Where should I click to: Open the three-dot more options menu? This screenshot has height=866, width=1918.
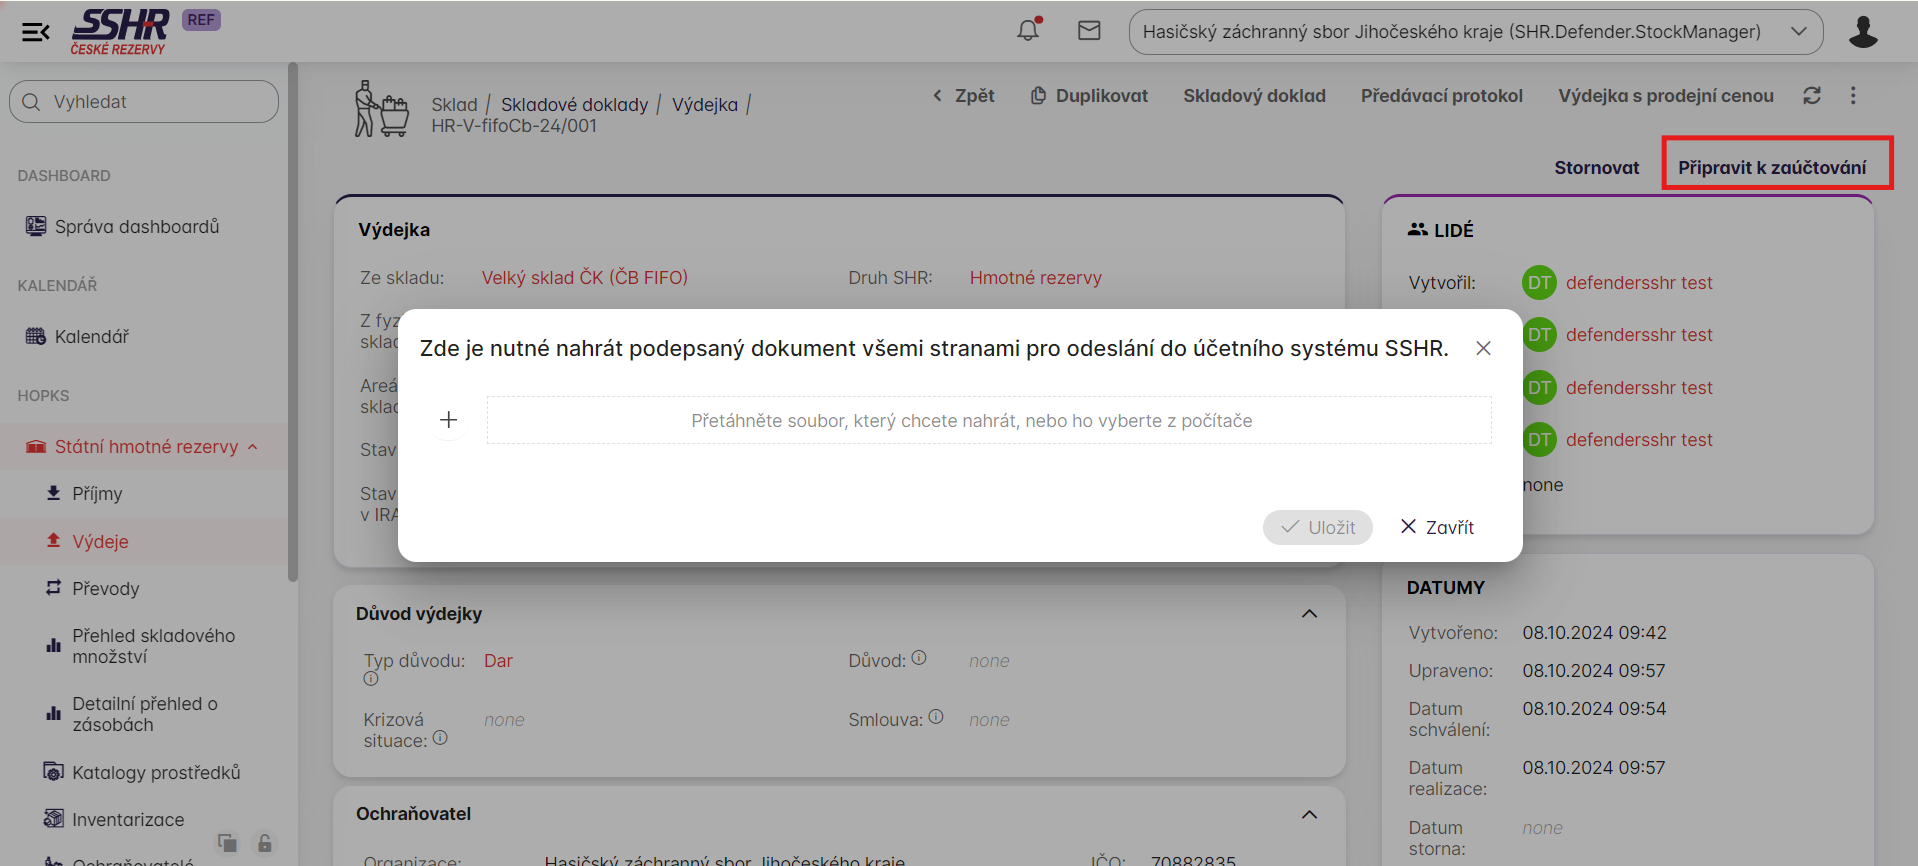[x=1853, y=96]
